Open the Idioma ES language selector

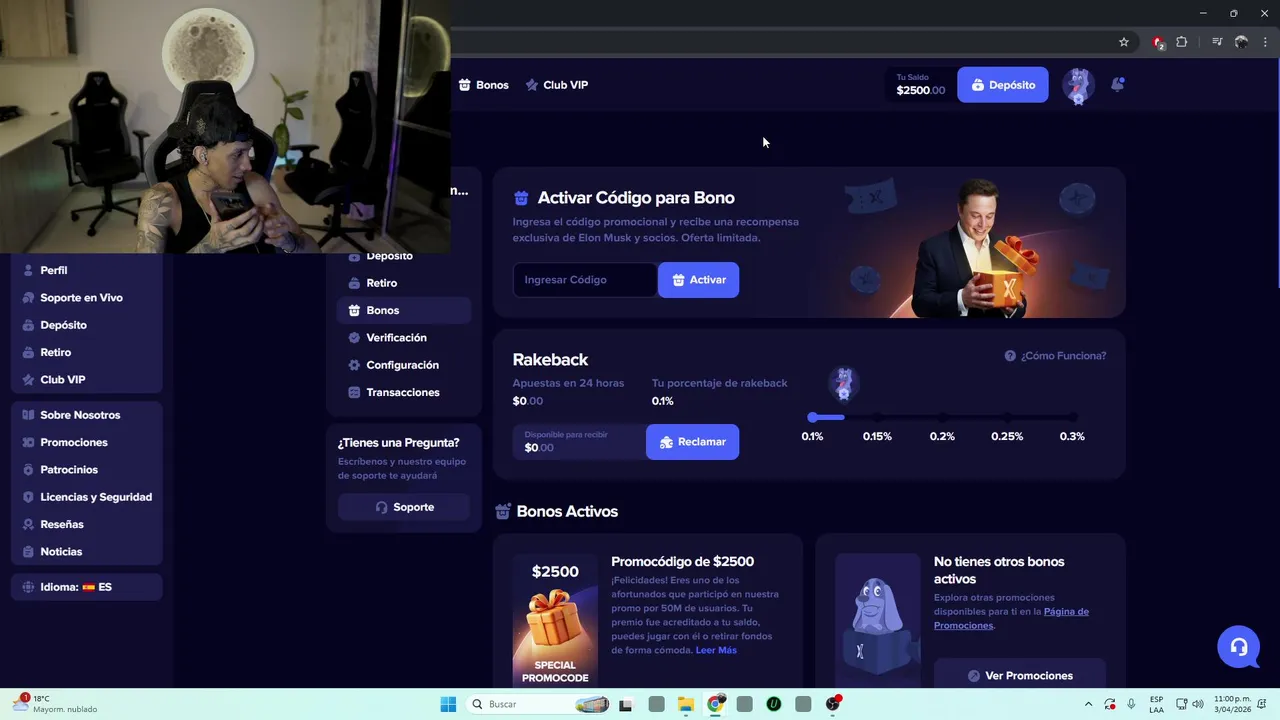(x=87, y=587)
